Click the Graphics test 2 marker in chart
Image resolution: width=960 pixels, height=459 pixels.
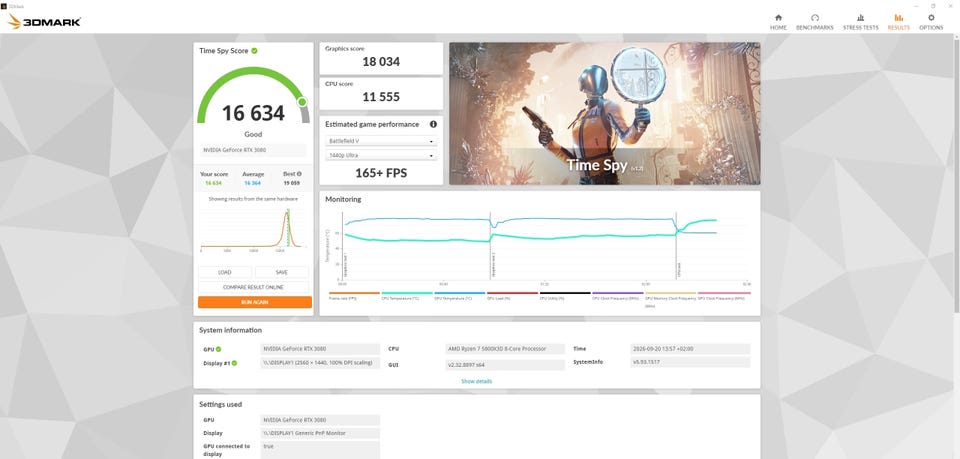[491, 248]
